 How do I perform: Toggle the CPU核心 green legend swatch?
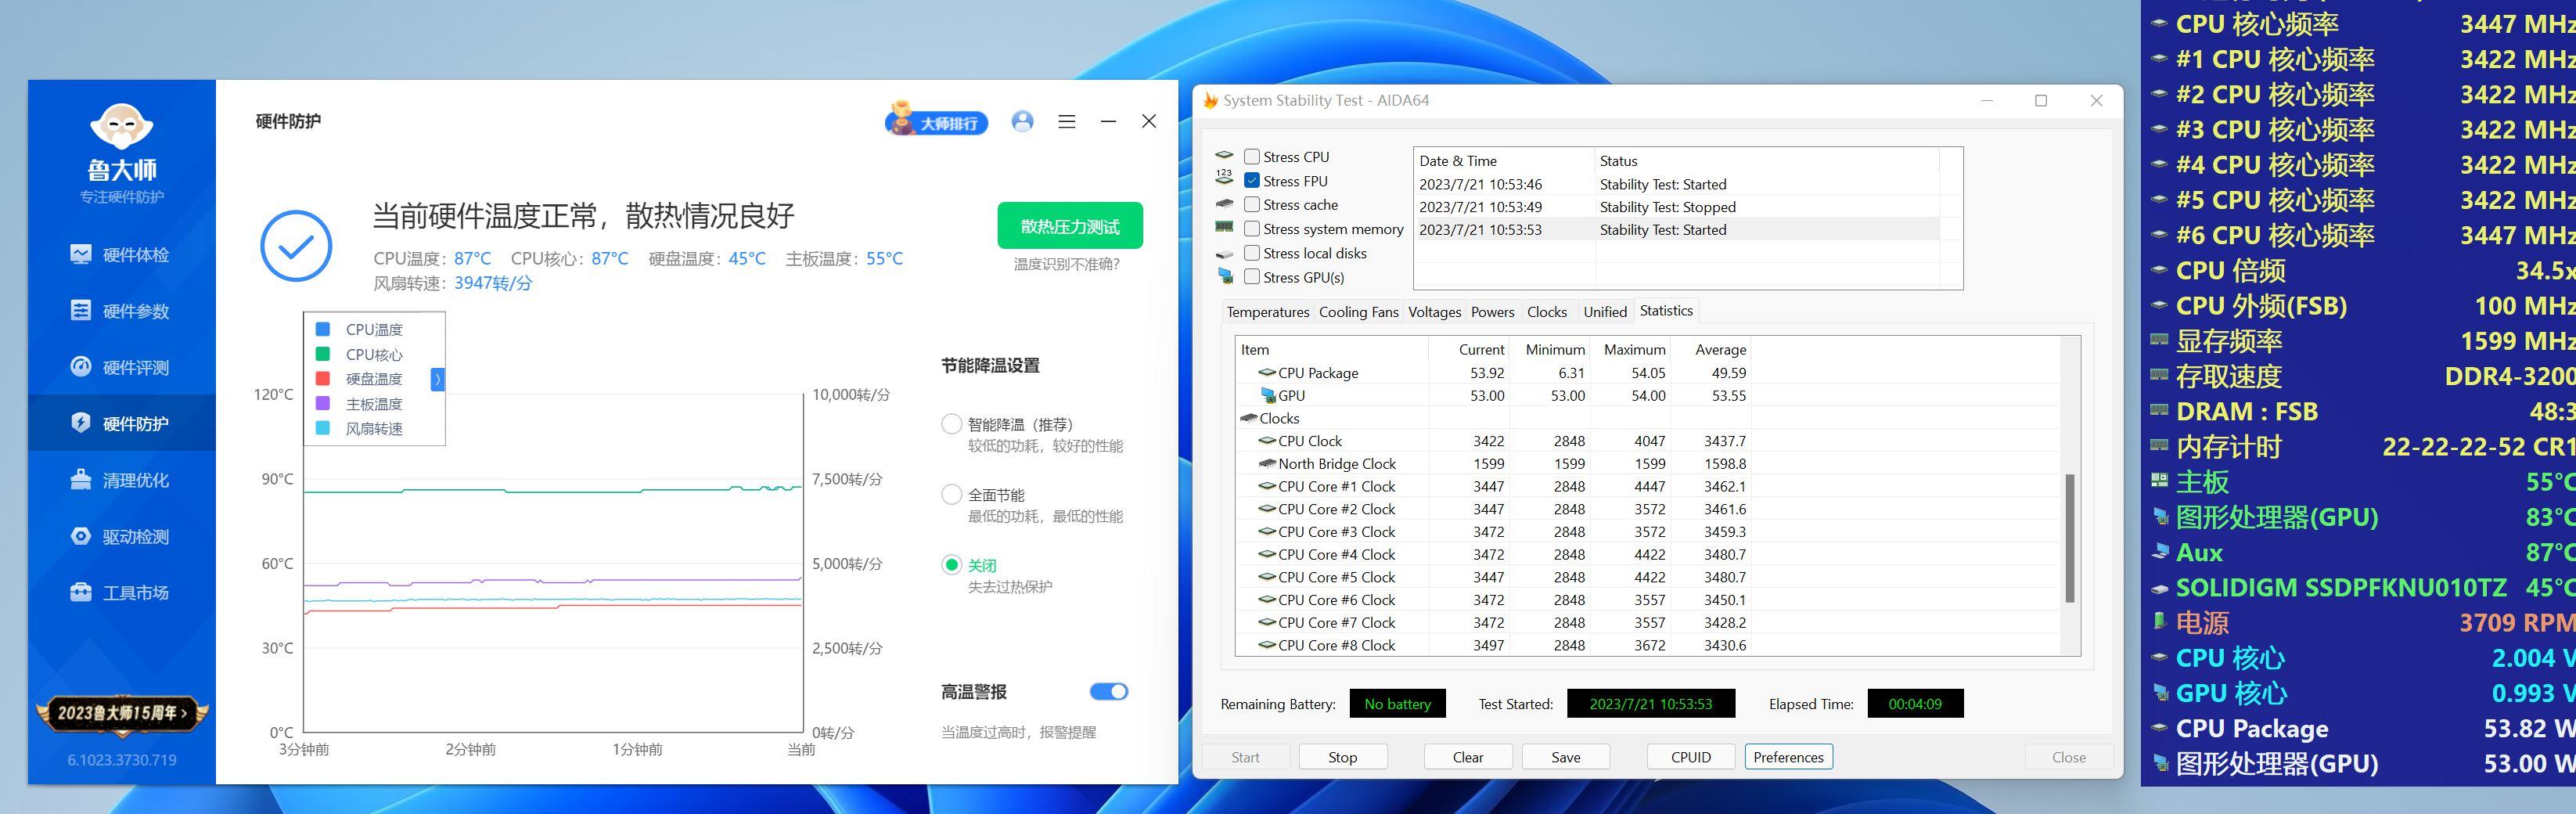(x=322, y=354)
